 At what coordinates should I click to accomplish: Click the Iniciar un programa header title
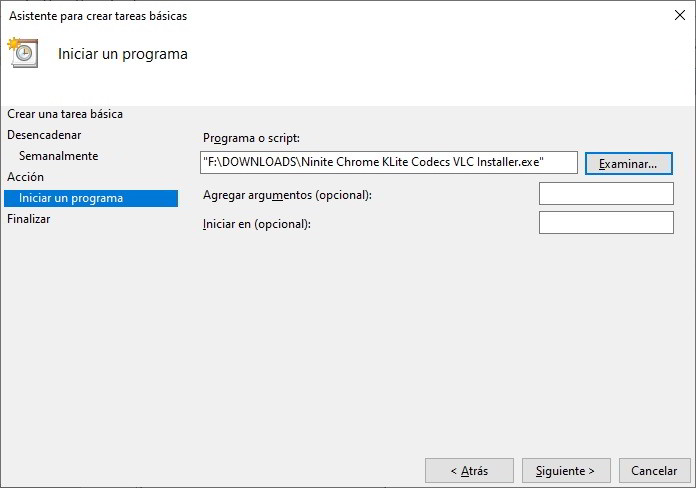point(123,54)
